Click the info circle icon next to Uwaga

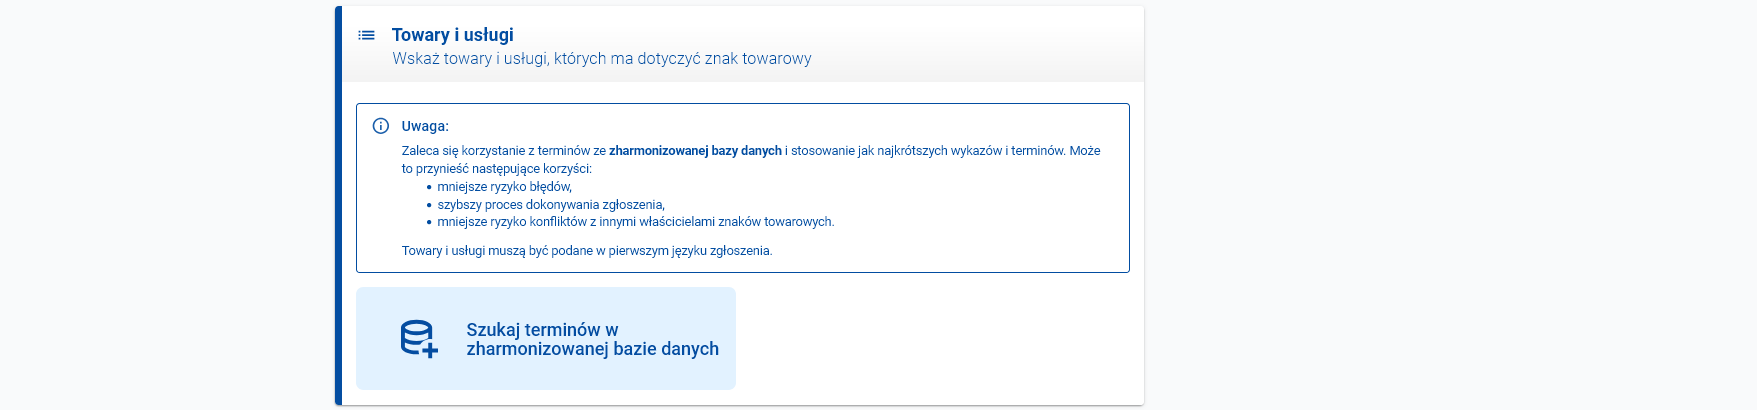[381, 126]
